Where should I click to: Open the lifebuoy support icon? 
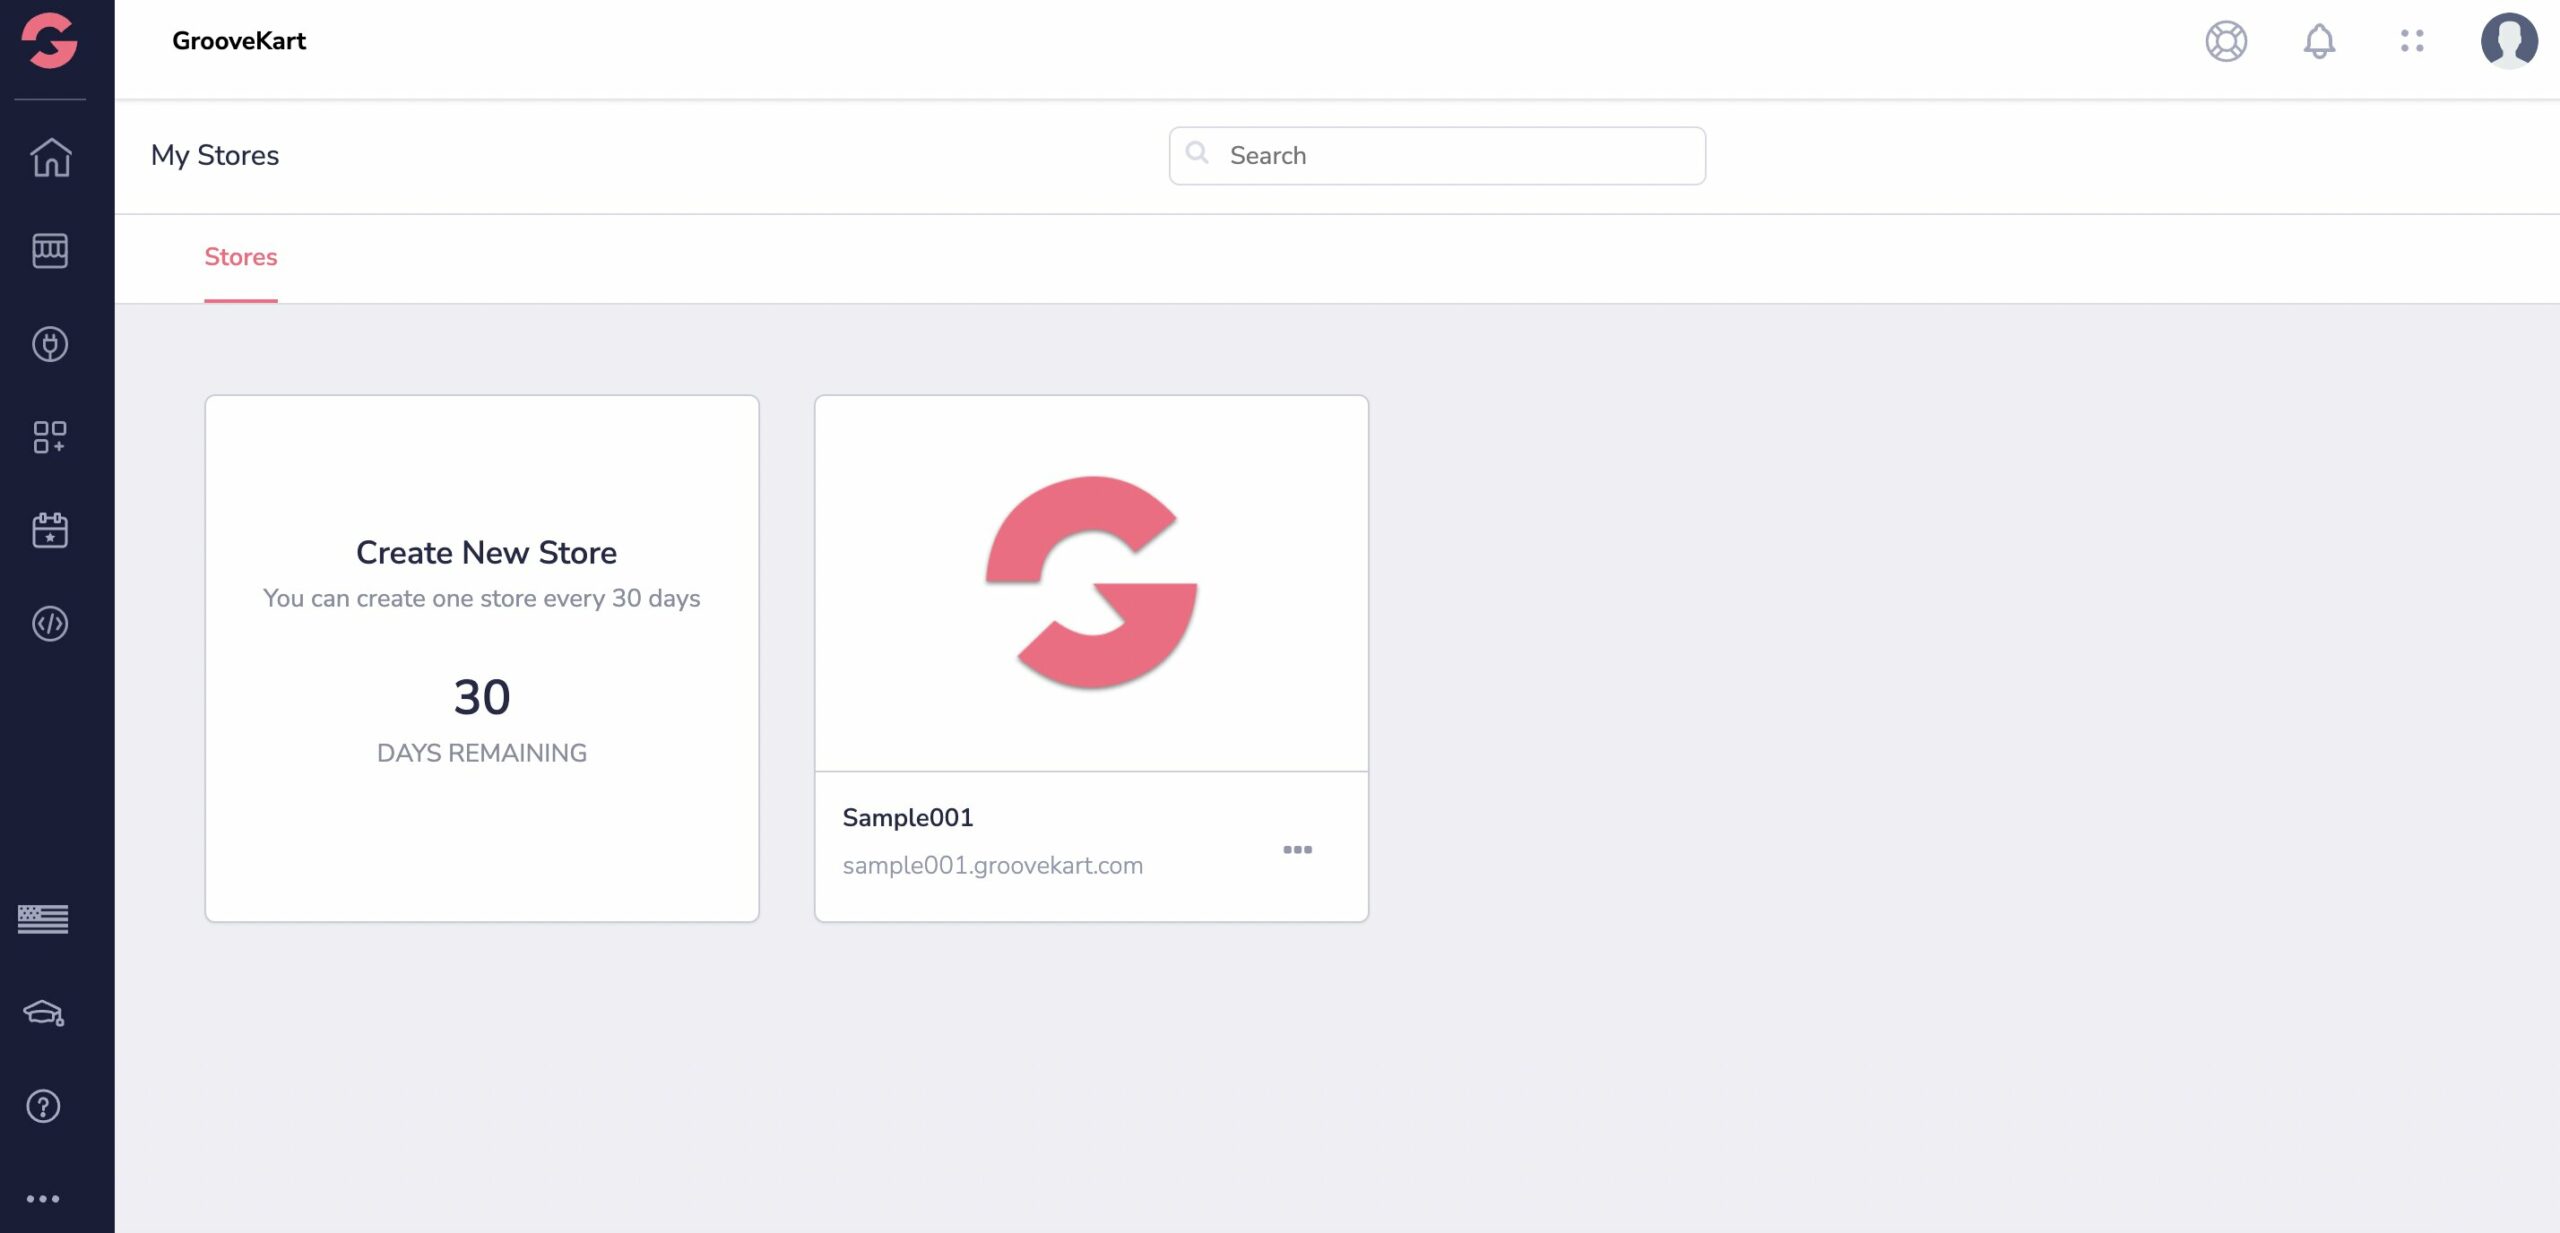(2226, 41)
